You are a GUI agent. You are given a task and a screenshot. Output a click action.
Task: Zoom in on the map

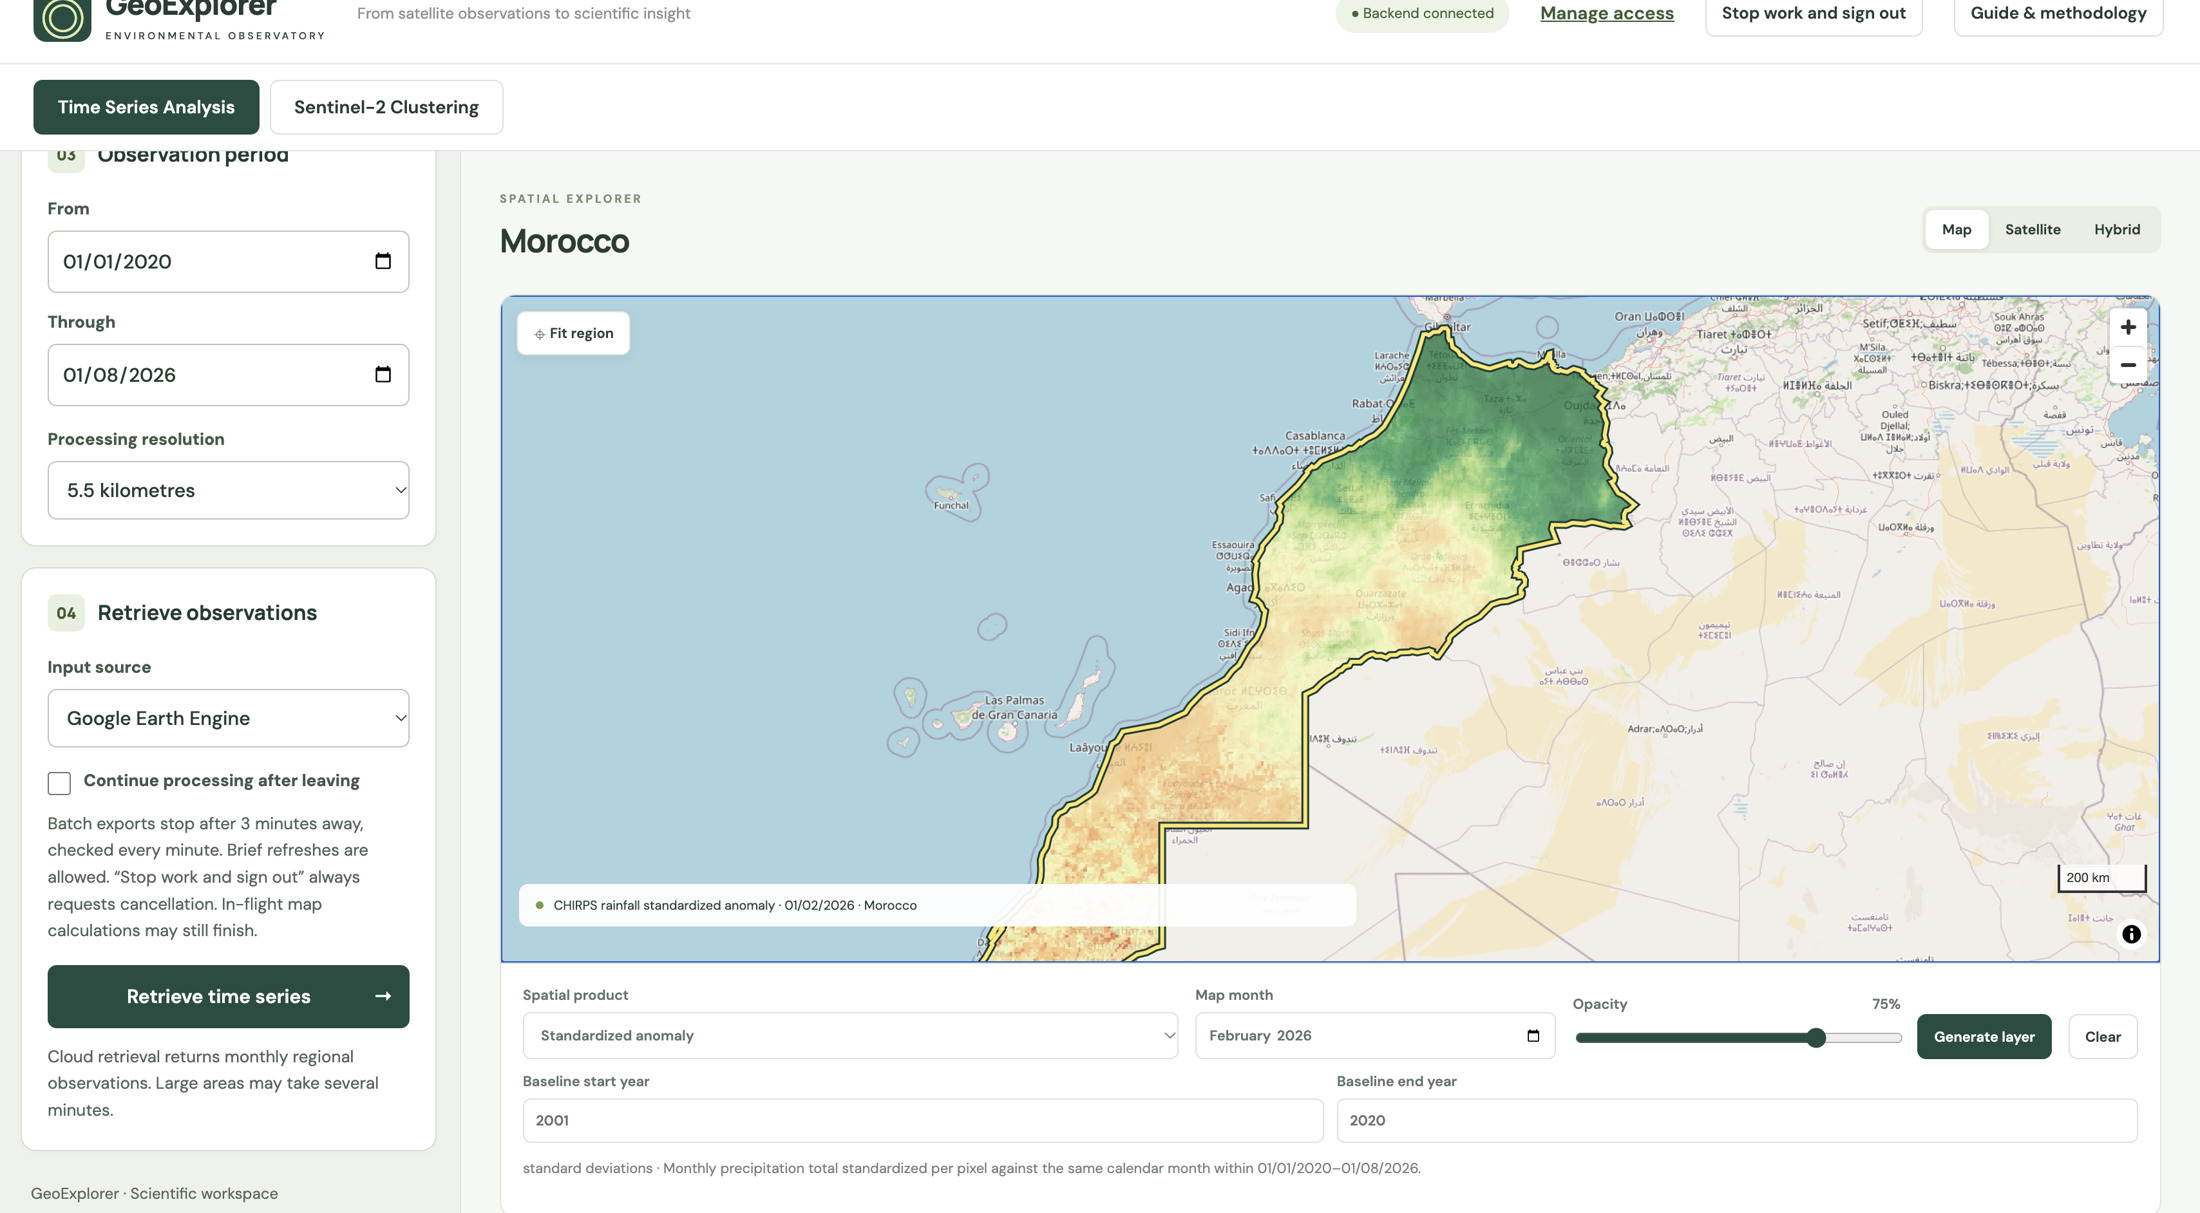coord(2128,327)
